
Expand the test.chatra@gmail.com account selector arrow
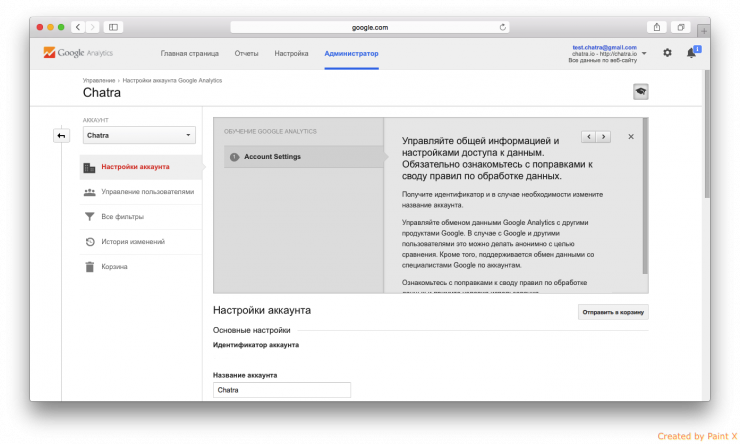[644, 53]
